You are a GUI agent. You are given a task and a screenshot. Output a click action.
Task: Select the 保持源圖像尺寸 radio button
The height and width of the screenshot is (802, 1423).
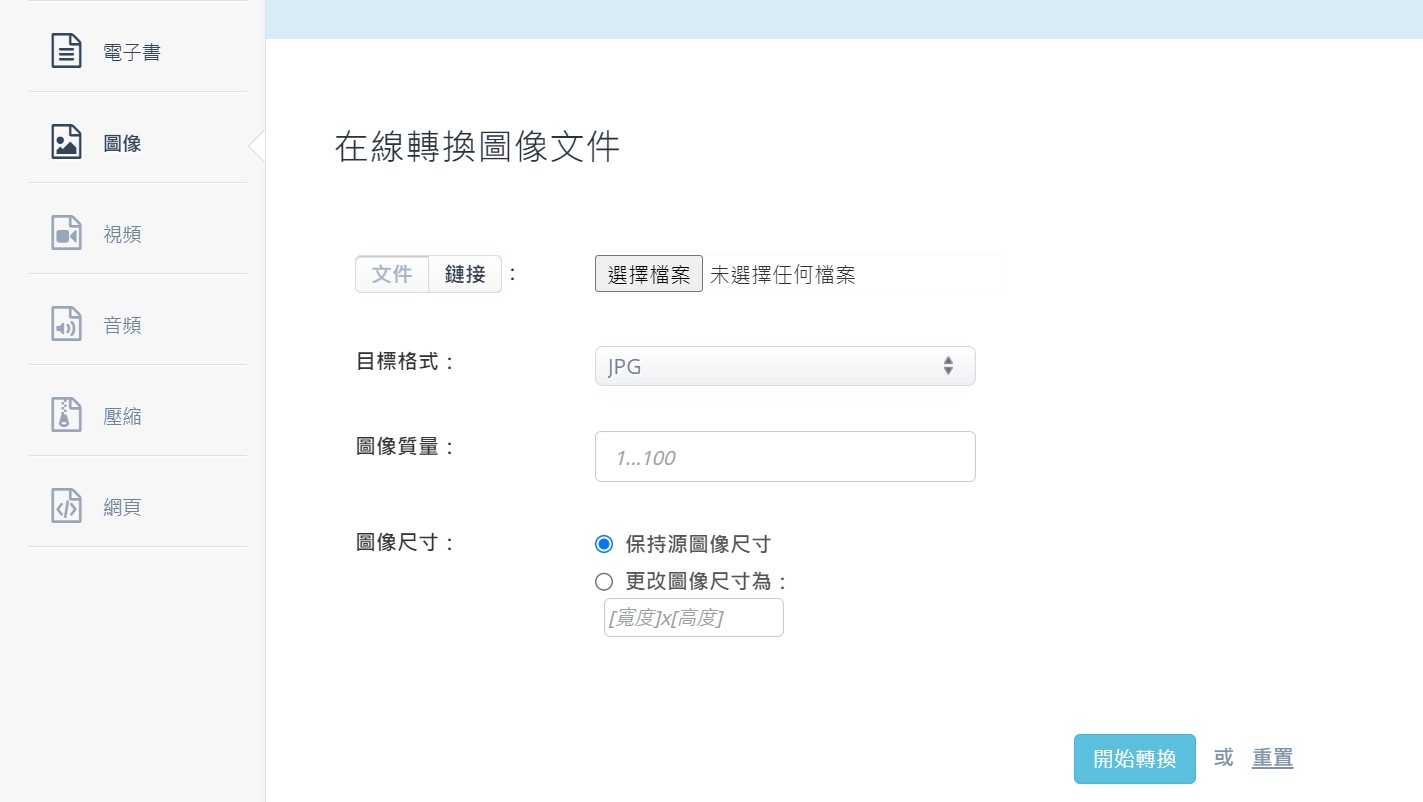coord(604,544)
